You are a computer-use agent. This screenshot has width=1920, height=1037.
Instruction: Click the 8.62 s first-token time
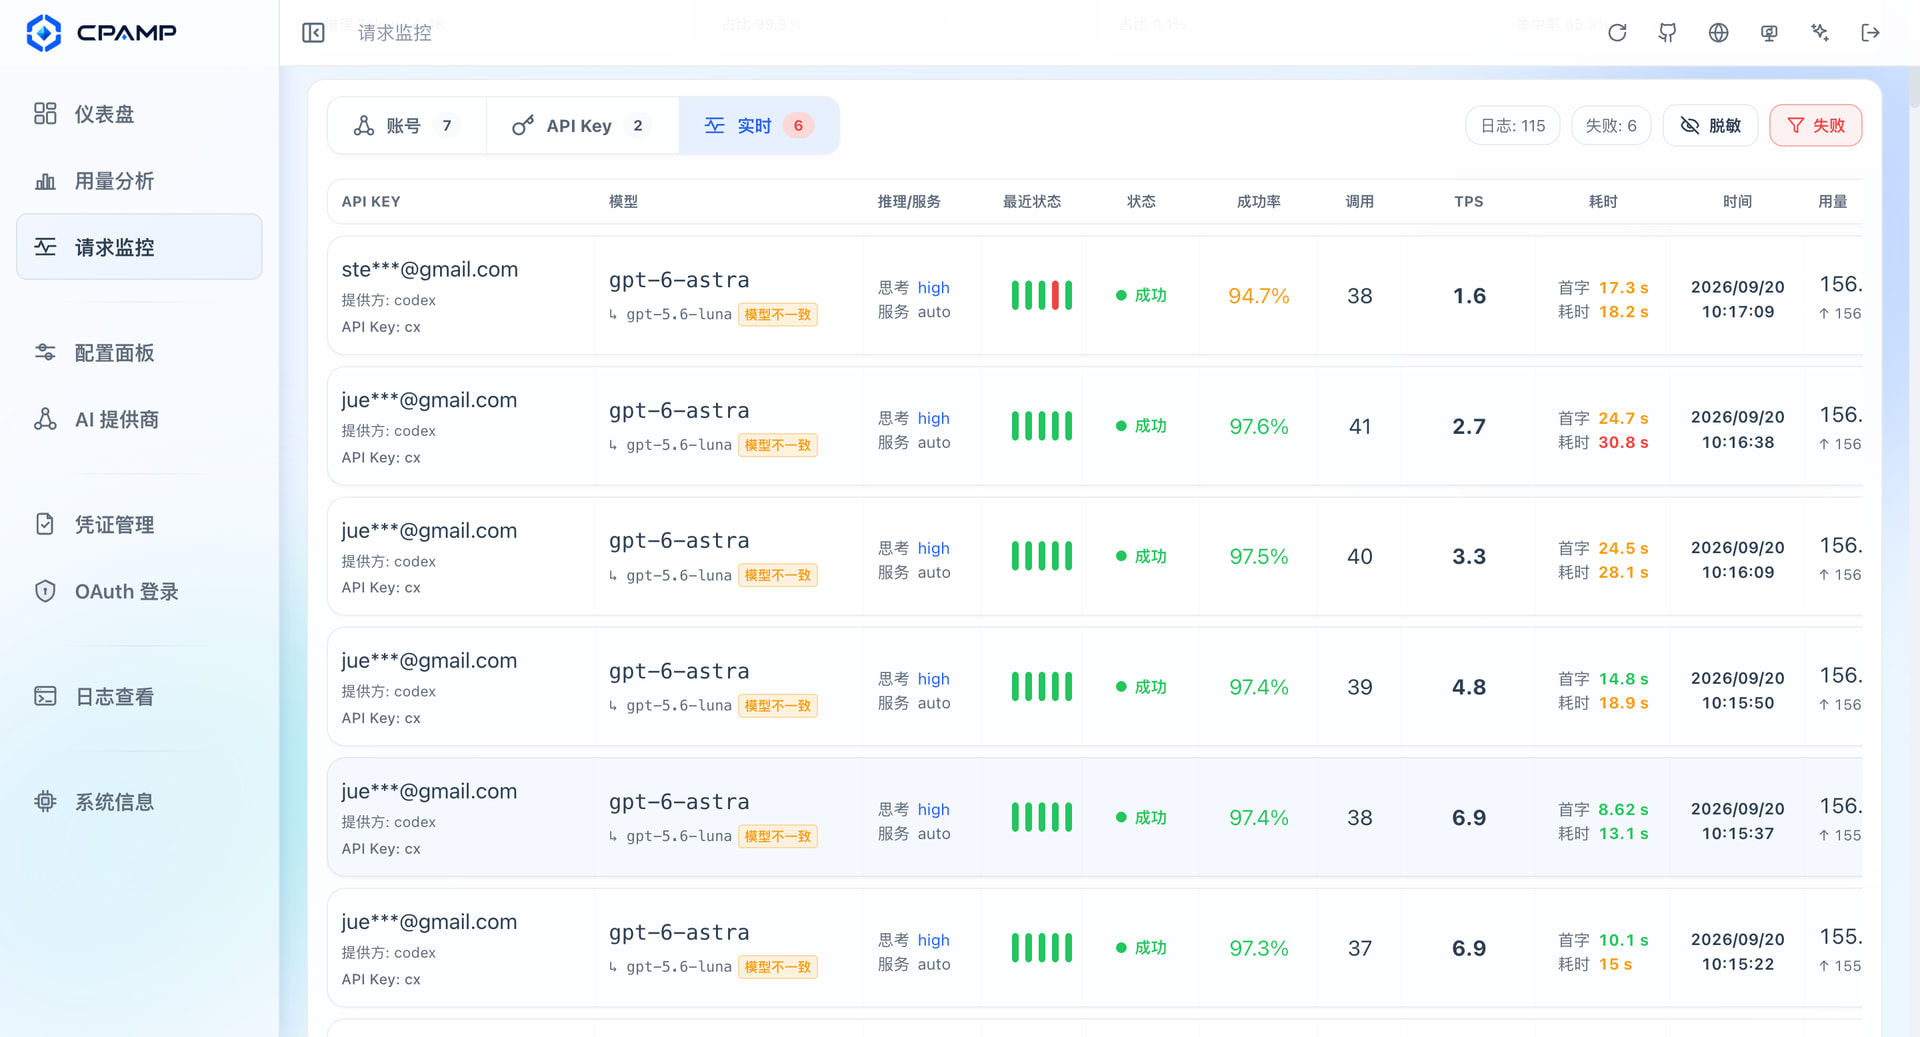(x=1623, y=810)
